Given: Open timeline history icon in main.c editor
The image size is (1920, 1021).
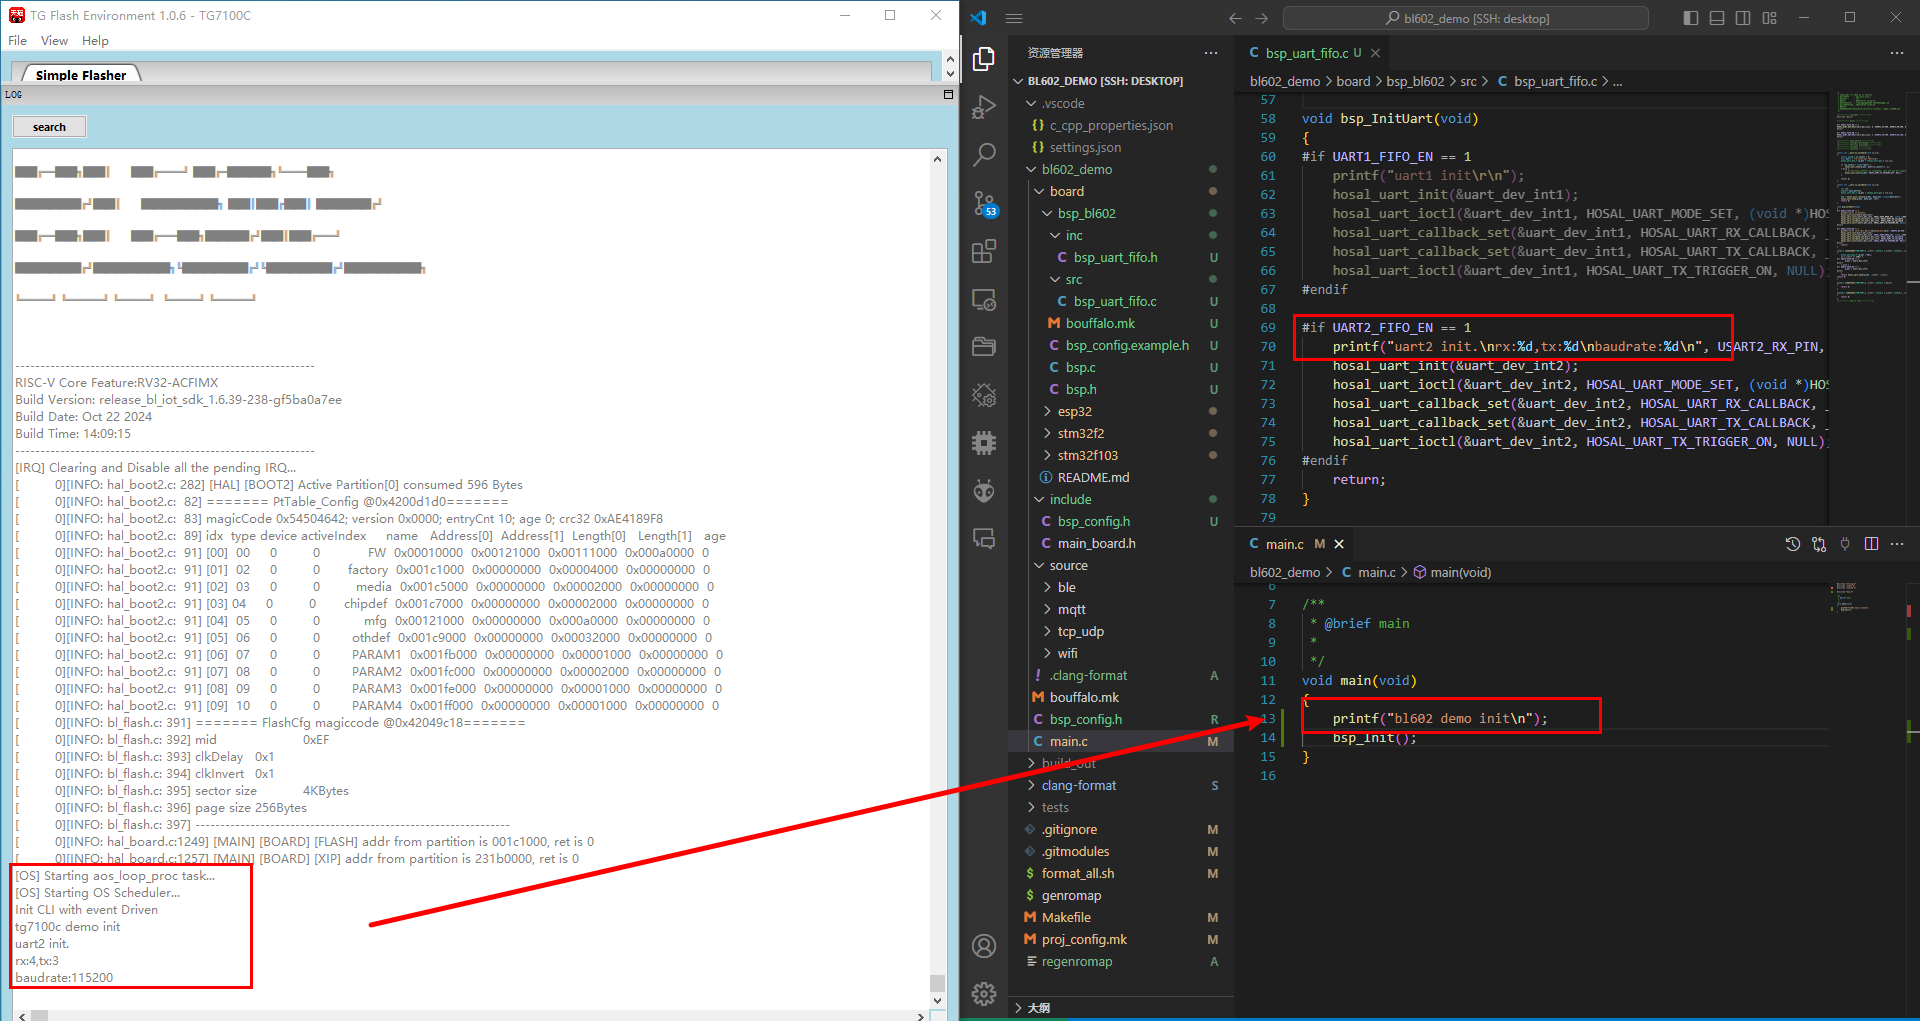Looking at the screenshot, I should pos(1793,544).
